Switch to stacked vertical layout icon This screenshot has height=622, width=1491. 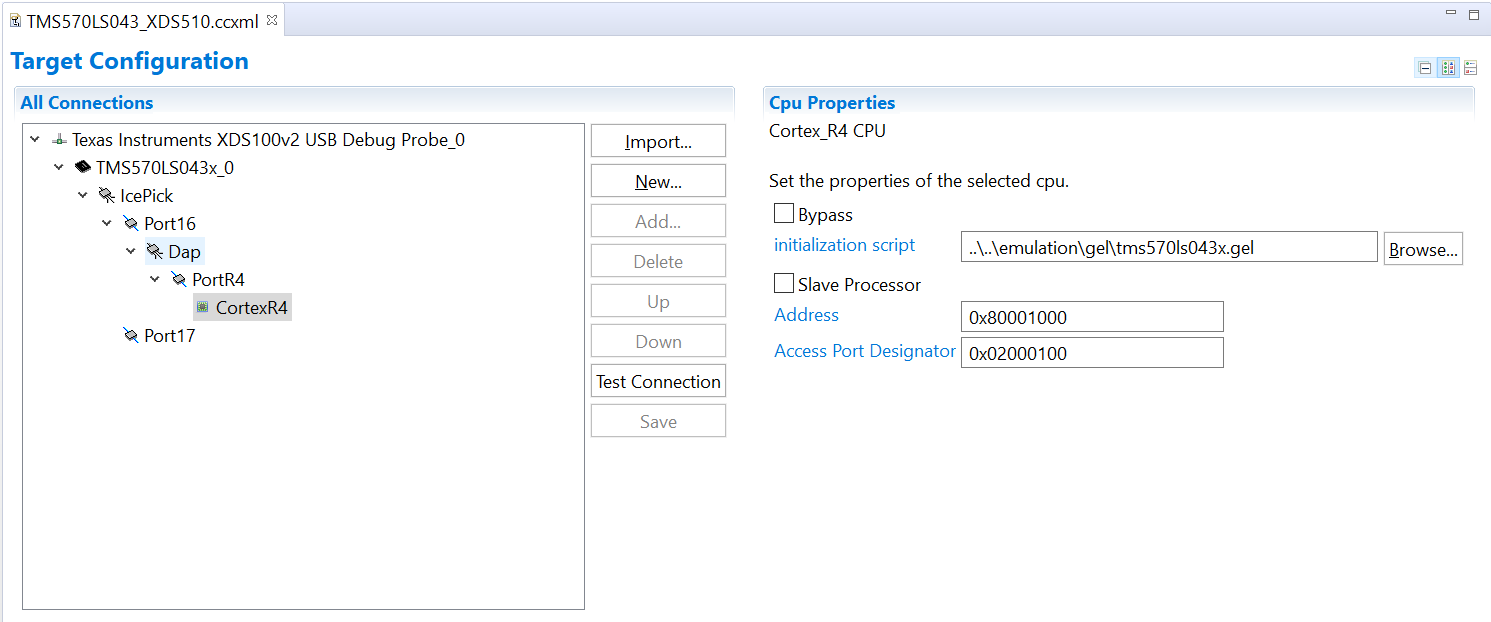(1471, 68)
